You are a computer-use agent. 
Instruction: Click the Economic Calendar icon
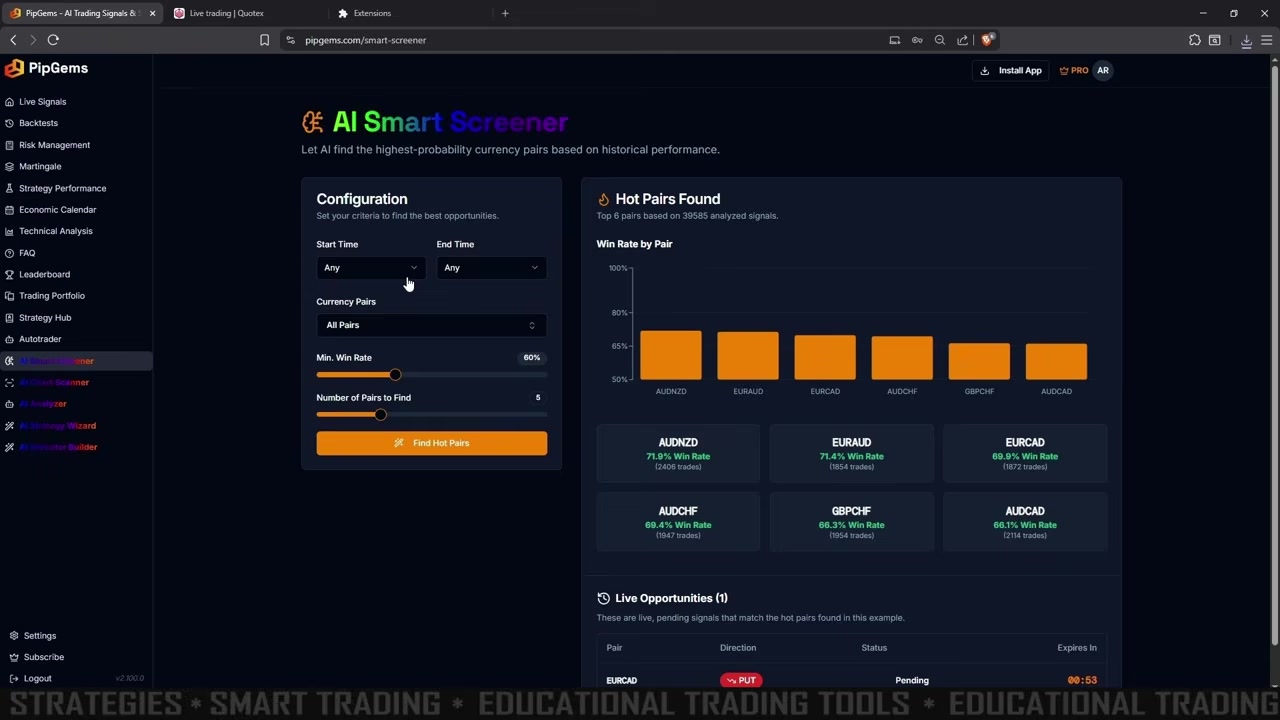click(x=9, y=210)
